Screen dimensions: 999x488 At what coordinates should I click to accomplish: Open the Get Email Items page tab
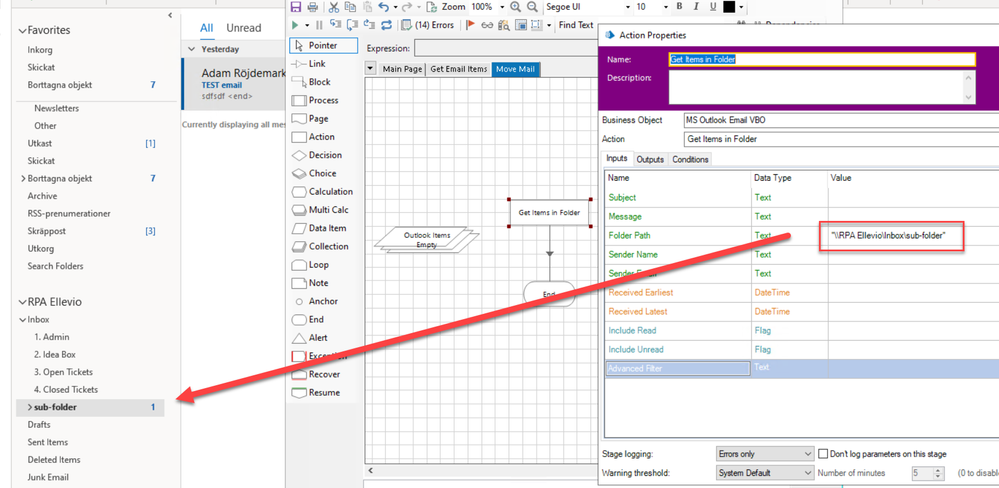(459, 69)
